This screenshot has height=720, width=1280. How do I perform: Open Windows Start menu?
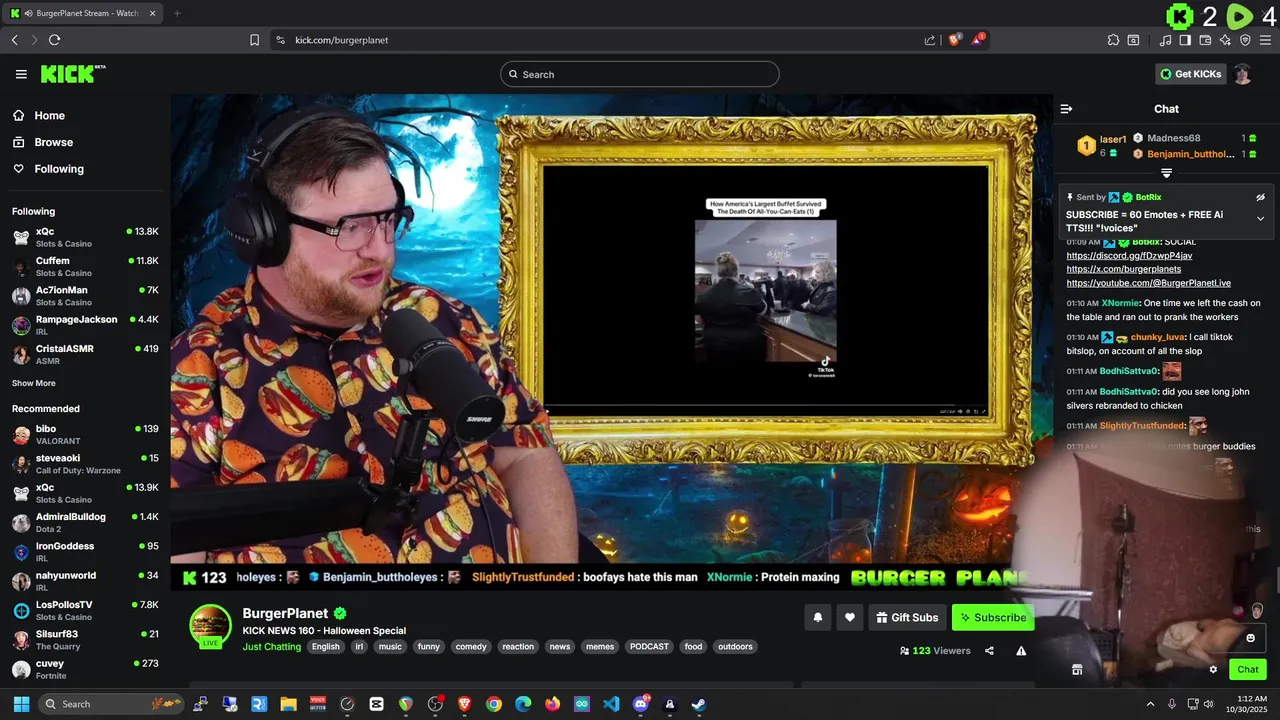21,704
